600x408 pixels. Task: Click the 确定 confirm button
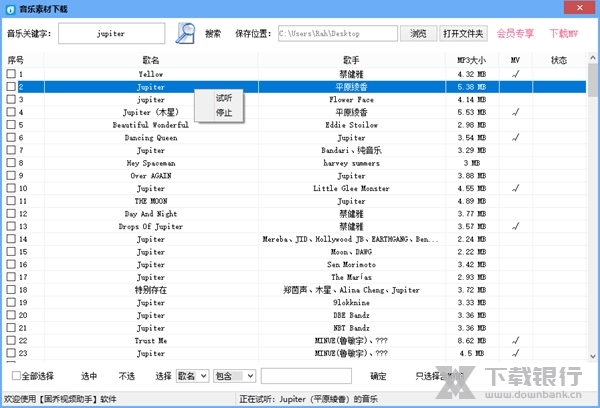(378, 376)
